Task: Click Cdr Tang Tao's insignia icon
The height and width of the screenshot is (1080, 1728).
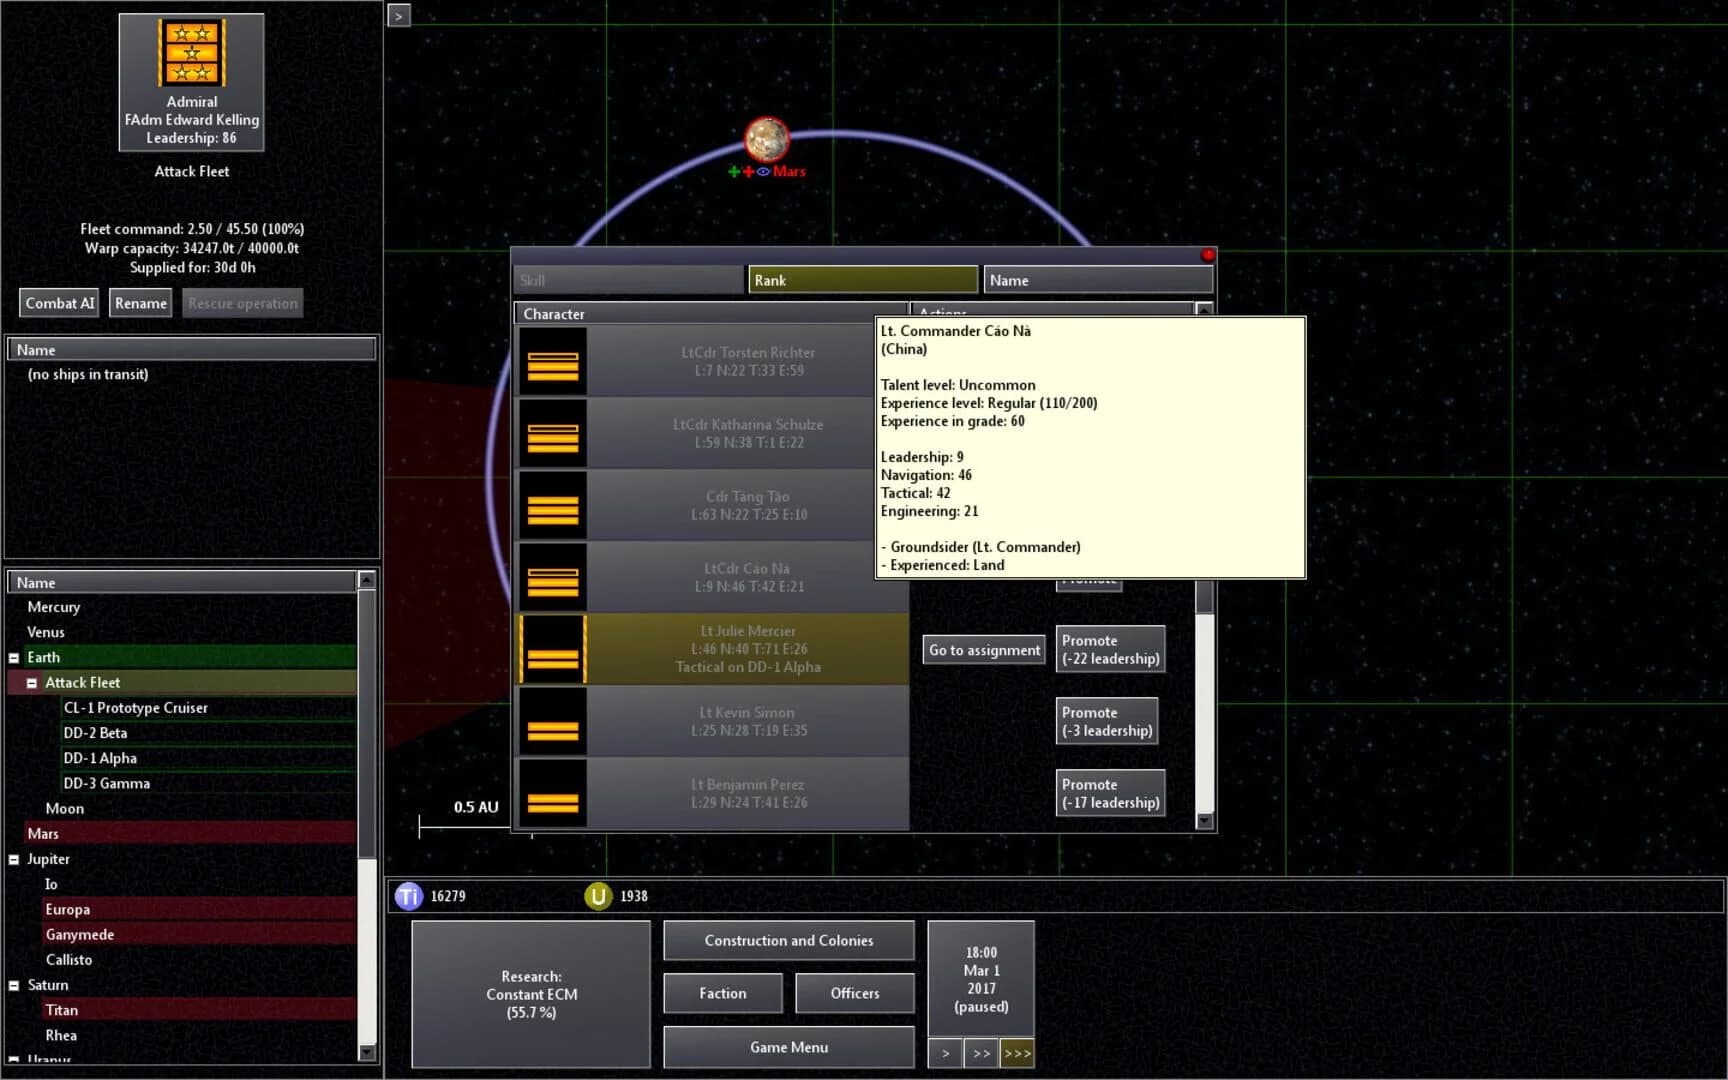Action: click(552, 504)
